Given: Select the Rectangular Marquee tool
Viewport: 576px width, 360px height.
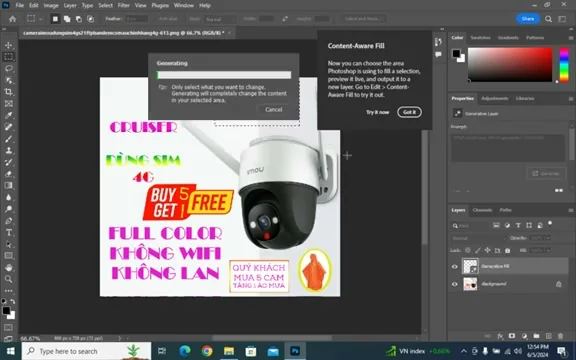Looking at the screenshot, I should tap(8, 57).
